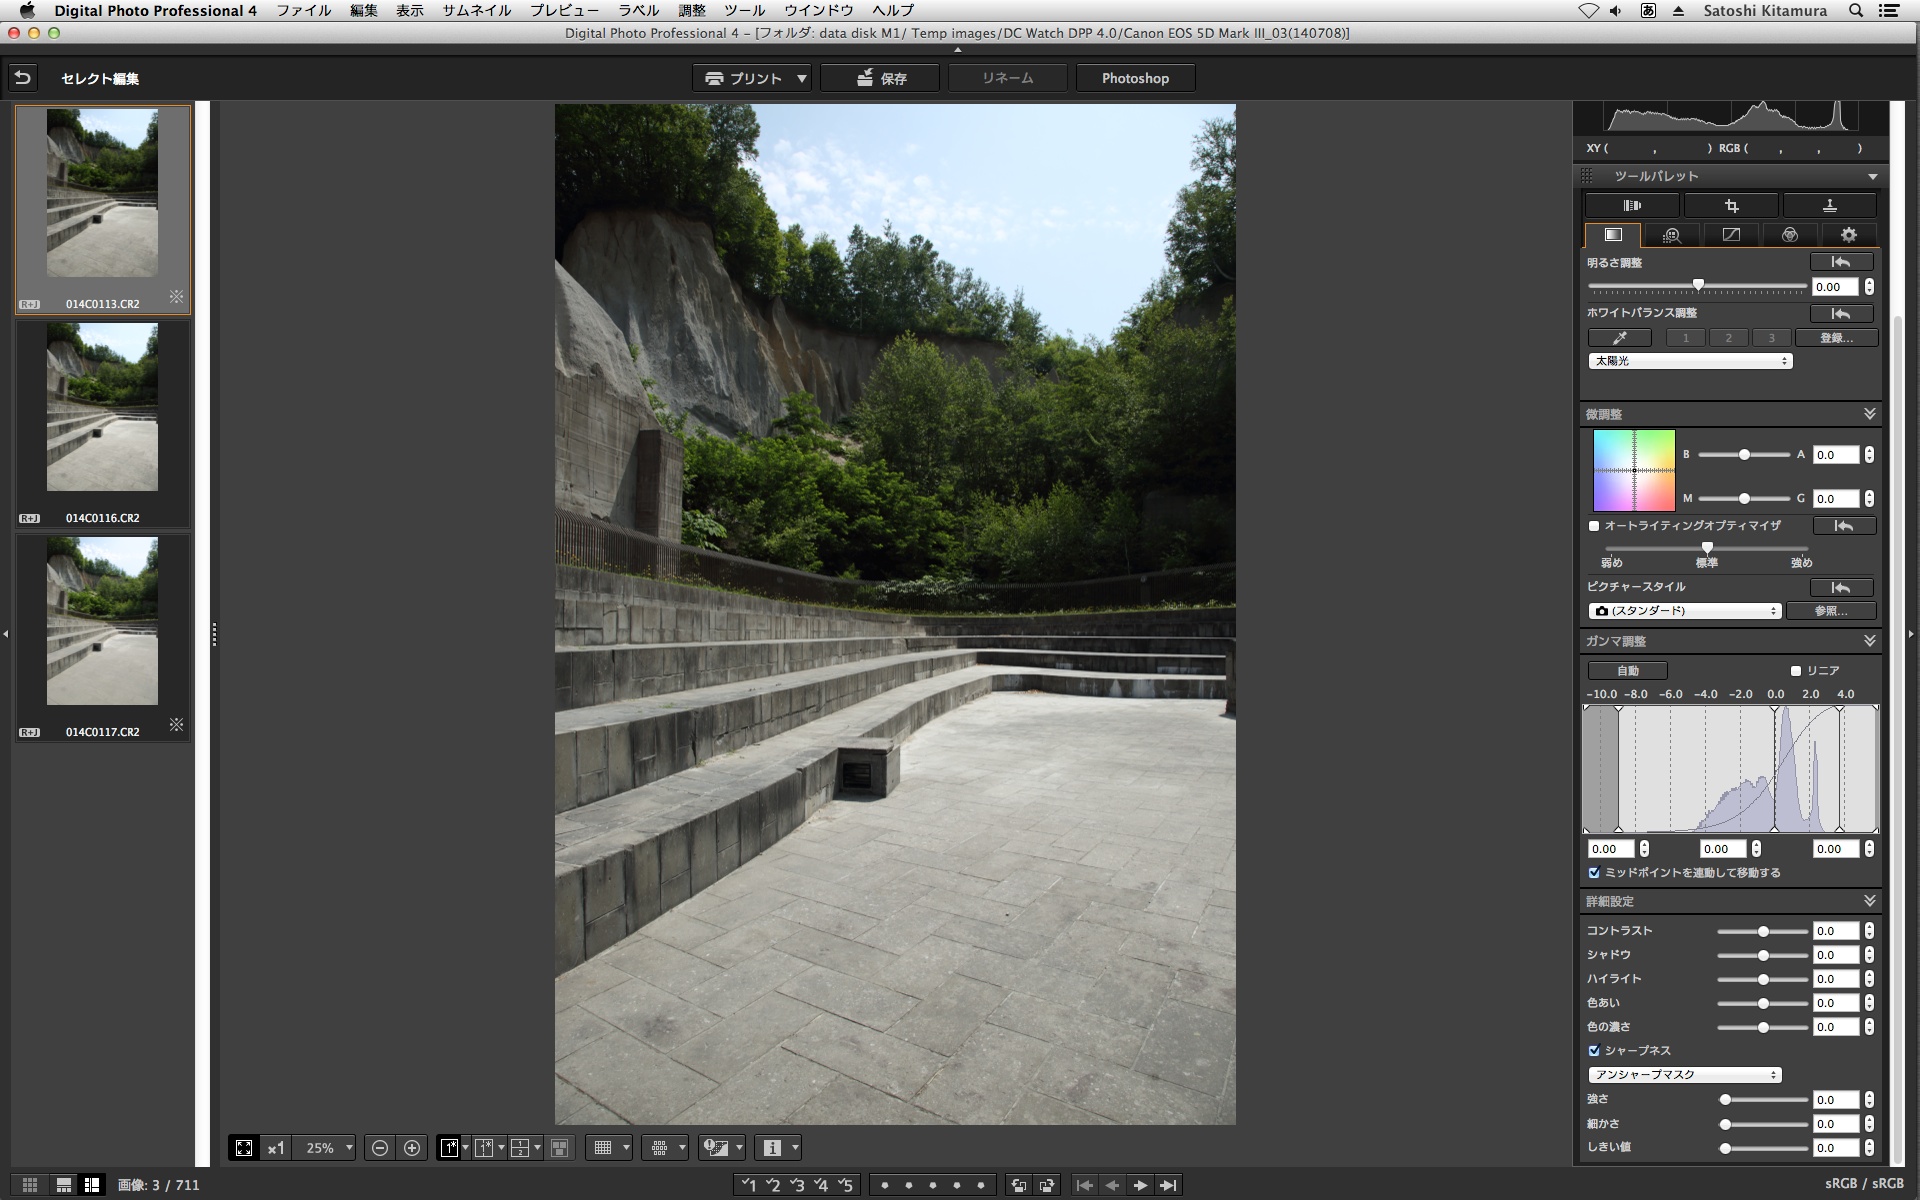Open the picture style スタンダード dropdown

point(1685,611)
